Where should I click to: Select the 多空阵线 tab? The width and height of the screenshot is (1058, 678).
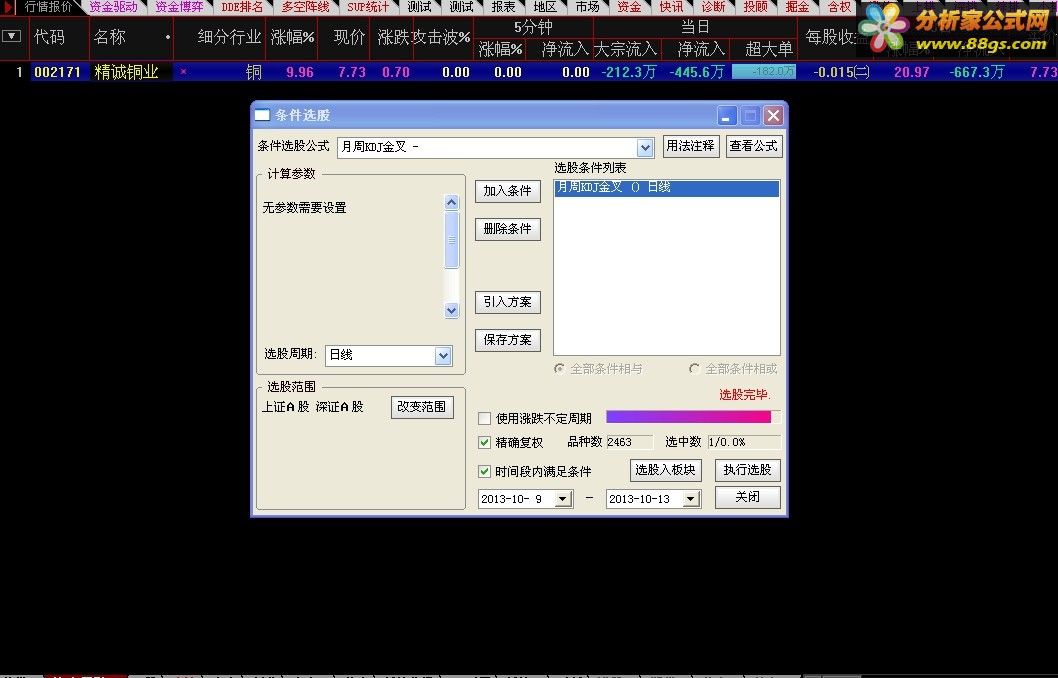[x=305, y=7]
